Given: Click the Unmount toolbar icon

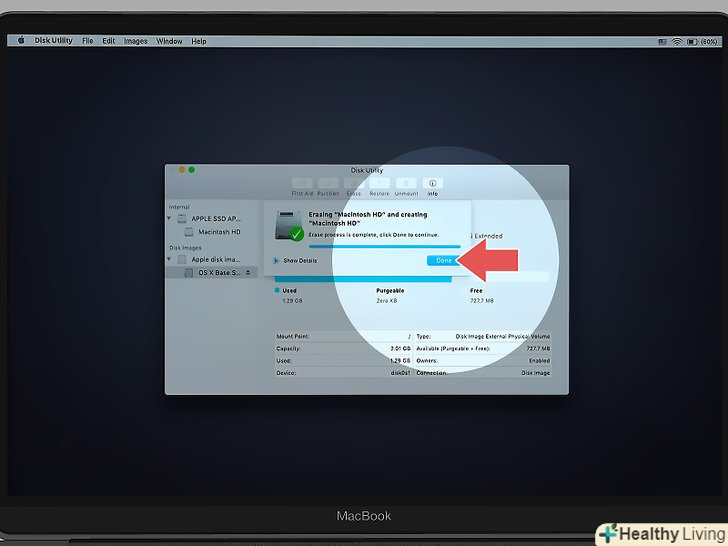Looking at the screenshot, I should tap(406, 183).
